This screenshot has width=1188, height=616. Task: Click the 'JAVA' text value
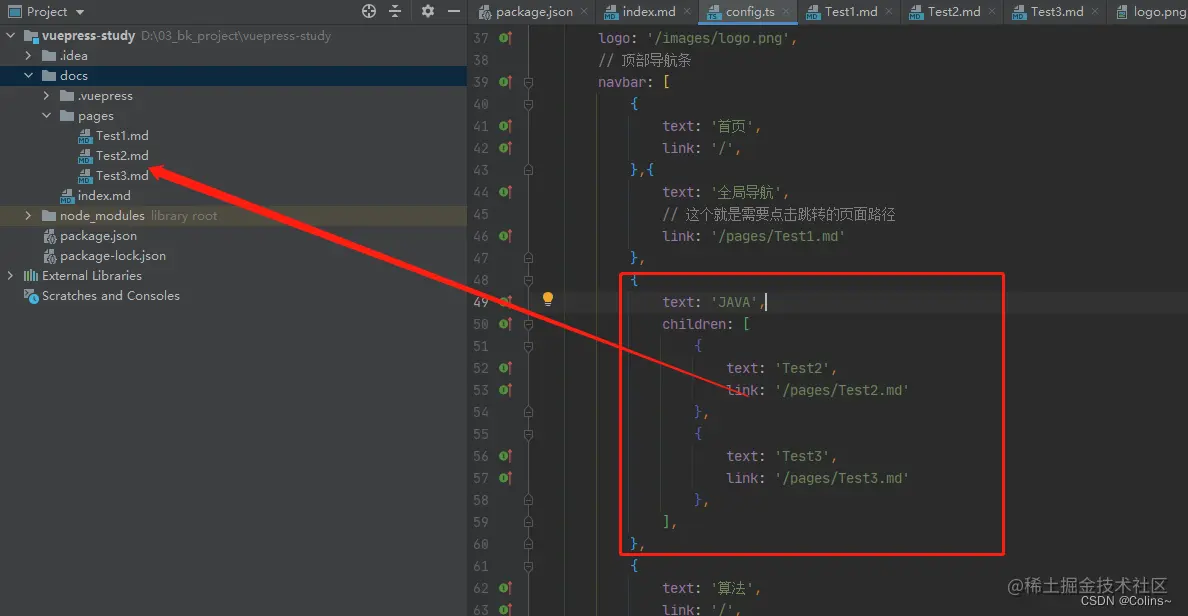pyautogui.click(x=734, y=302)
